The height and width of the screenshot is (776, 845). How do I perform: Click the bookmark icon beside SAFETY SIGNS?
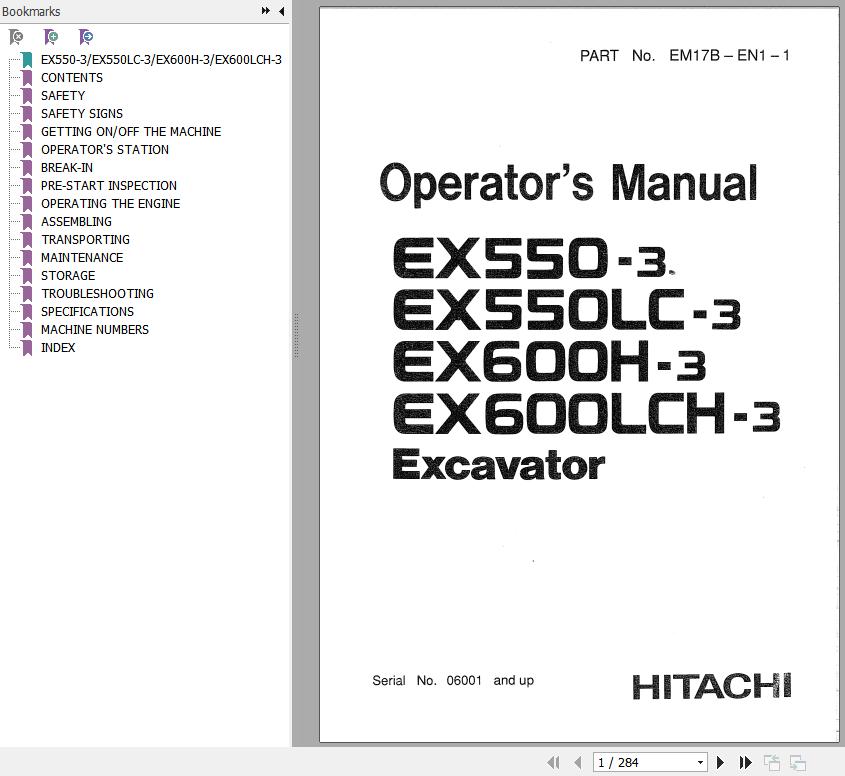(27, 114)
